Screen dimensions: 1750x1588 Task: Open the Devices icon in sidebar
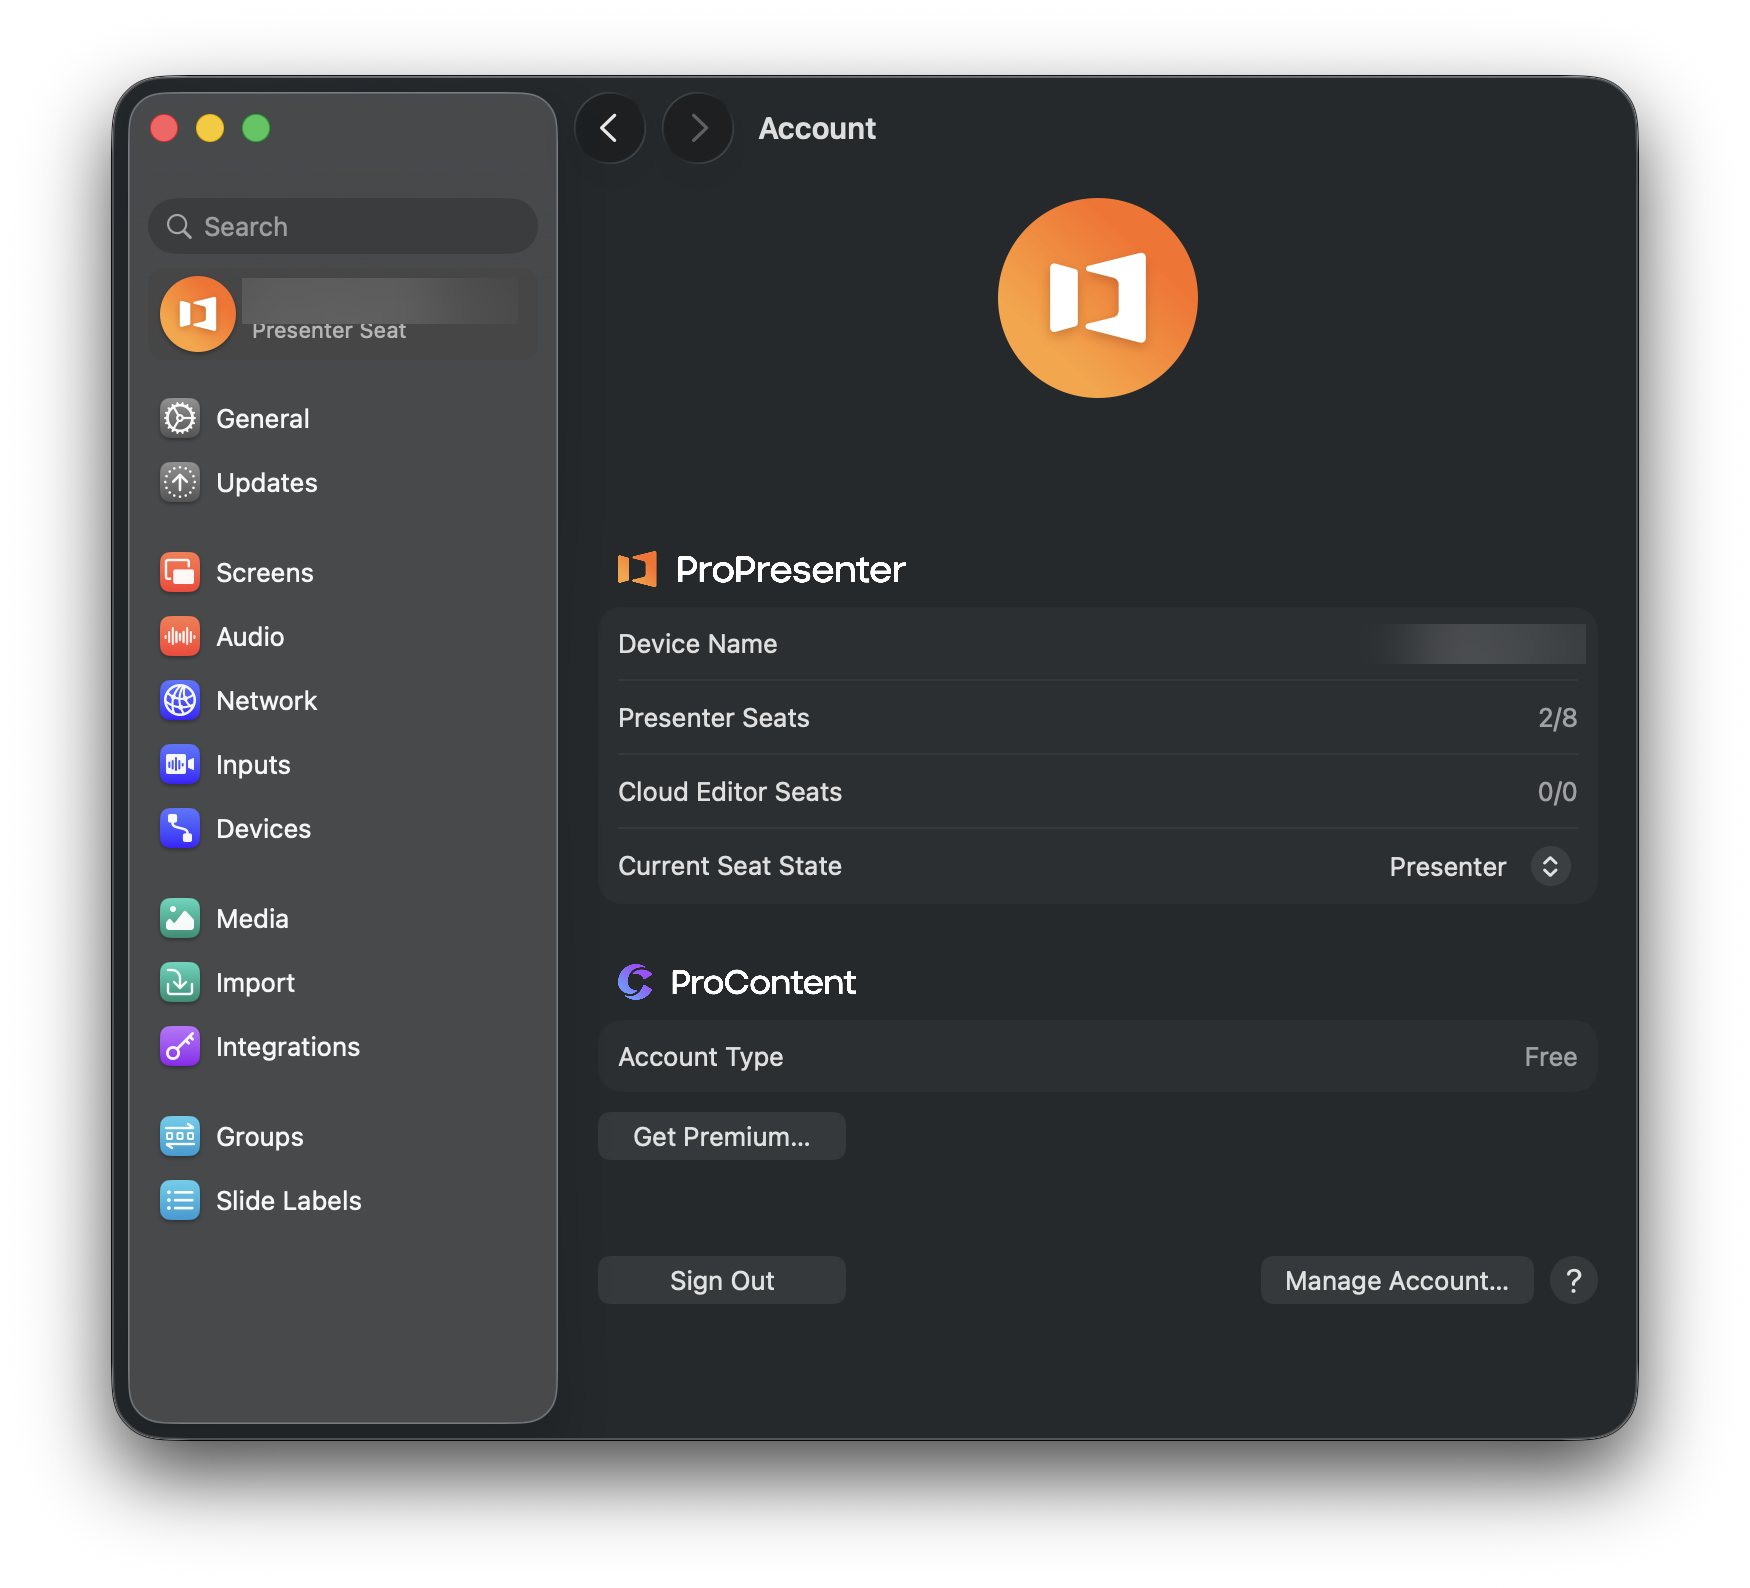coord(180,828)
